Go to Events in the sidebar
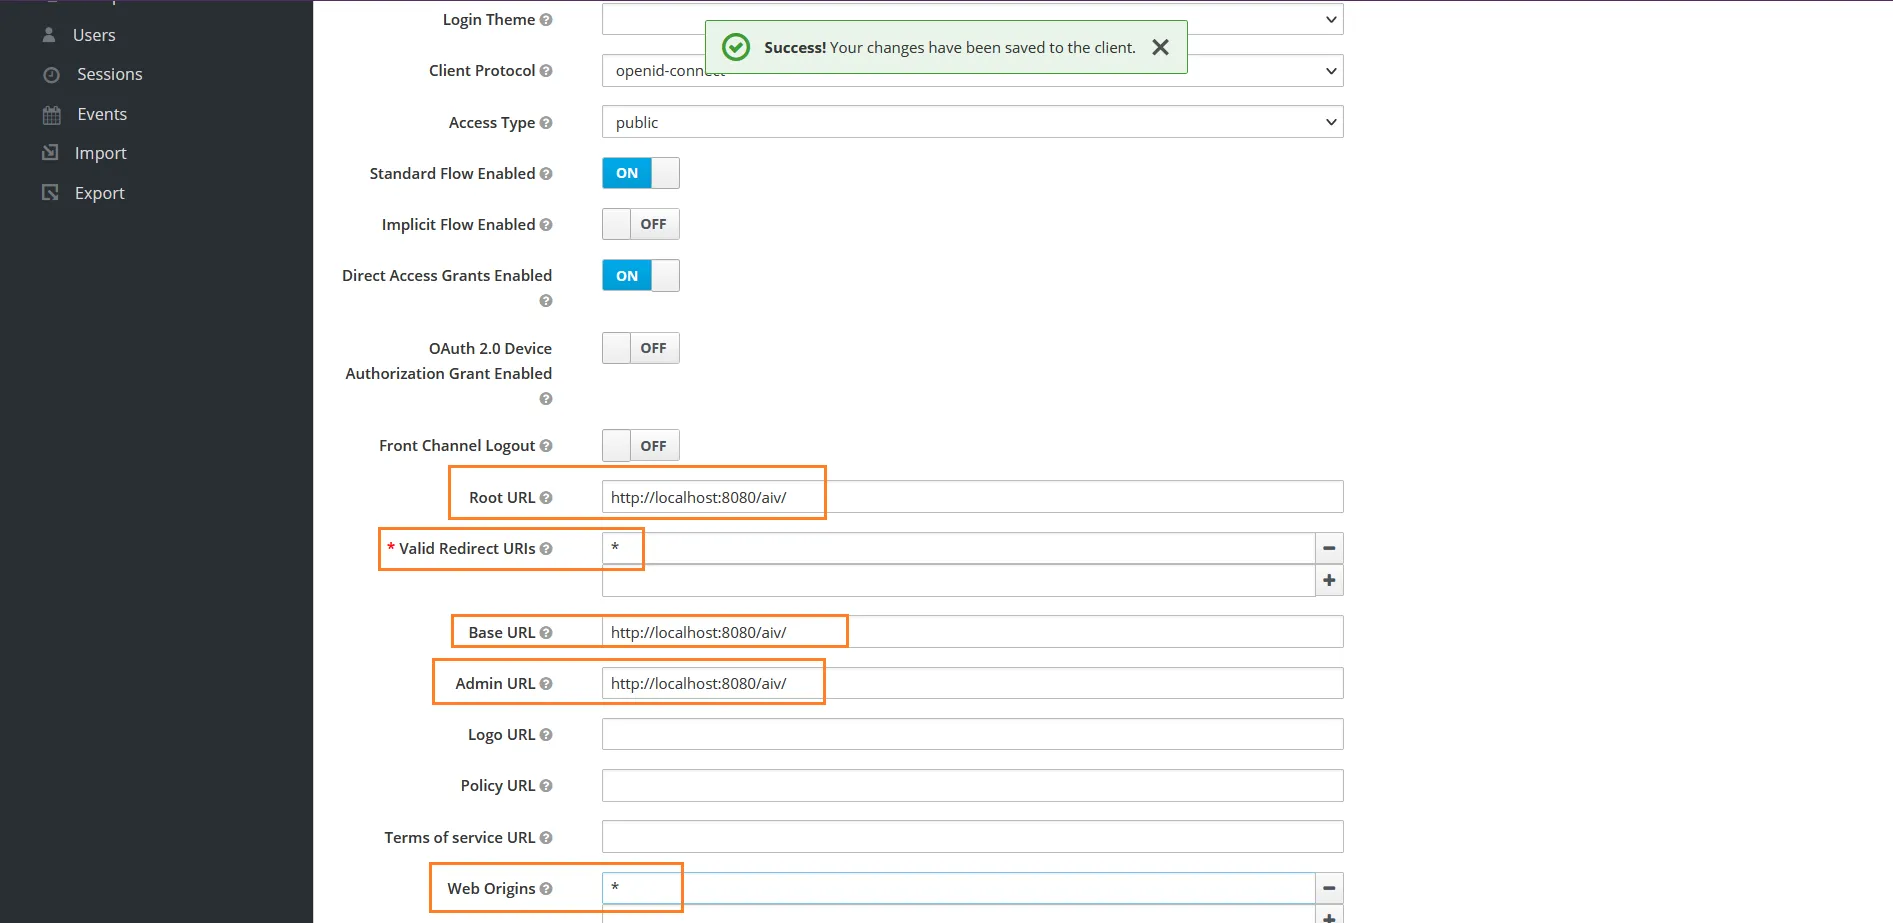1893x923 pixels. tap(102, 114)
